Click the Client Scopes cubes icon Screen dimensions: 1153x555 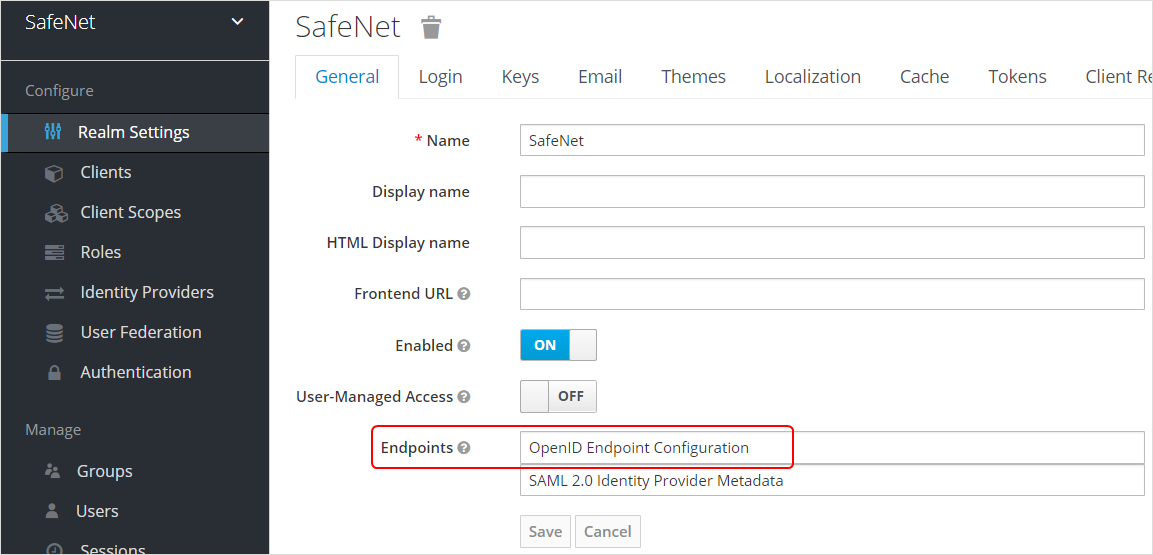pos(55,213)
